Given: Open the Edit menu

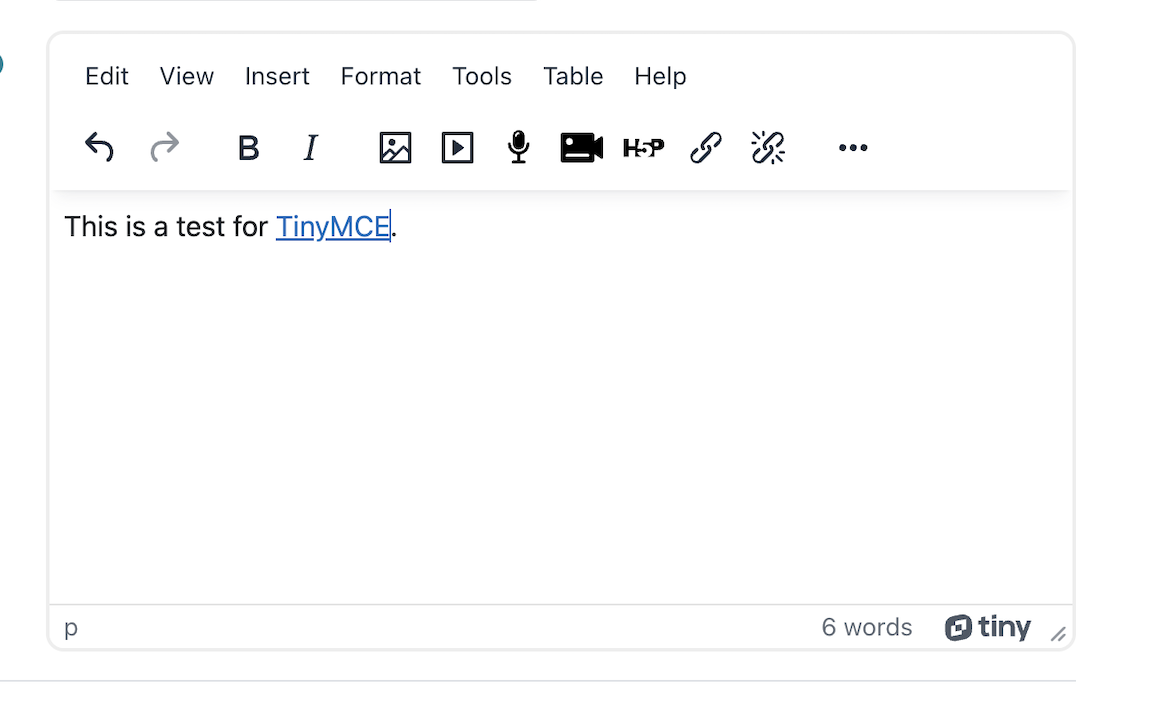Looking at the screenshot, I should pos(107,76).
